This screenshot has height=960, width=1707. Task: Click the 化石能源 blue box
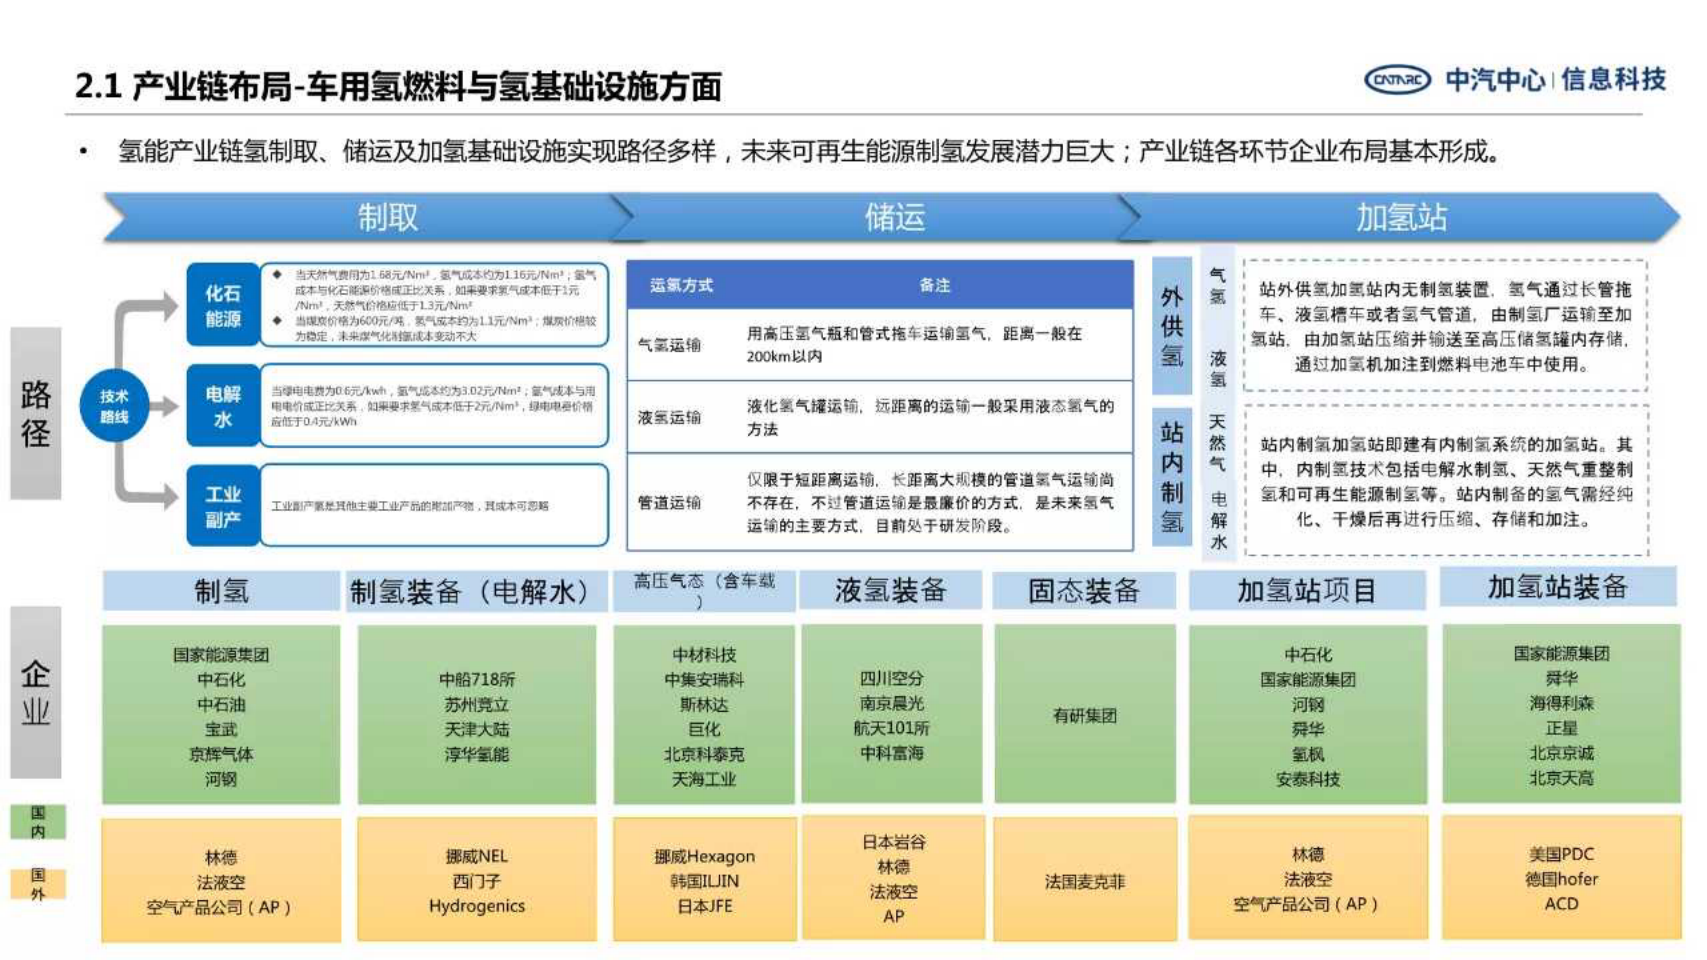point(223,305)
